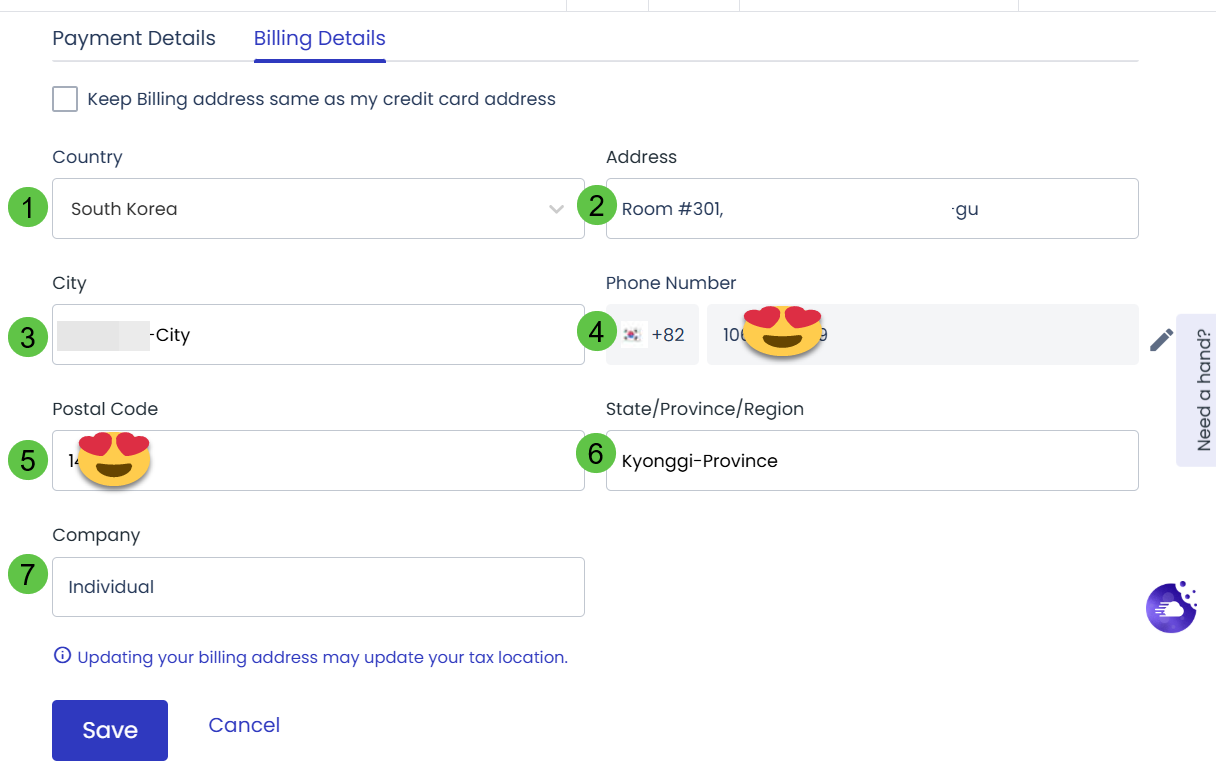Viewport: 1216px width, 768px height.
Task: Open the purple cloud assistant icon
Action: (1171, 607)
